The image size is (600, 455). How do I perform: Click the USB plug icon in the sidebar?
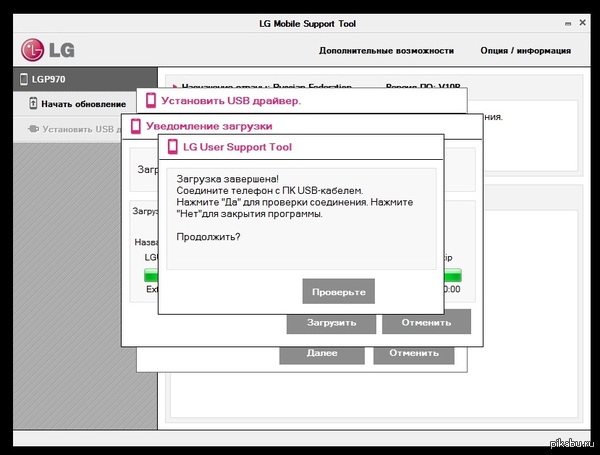click(32, 129)
